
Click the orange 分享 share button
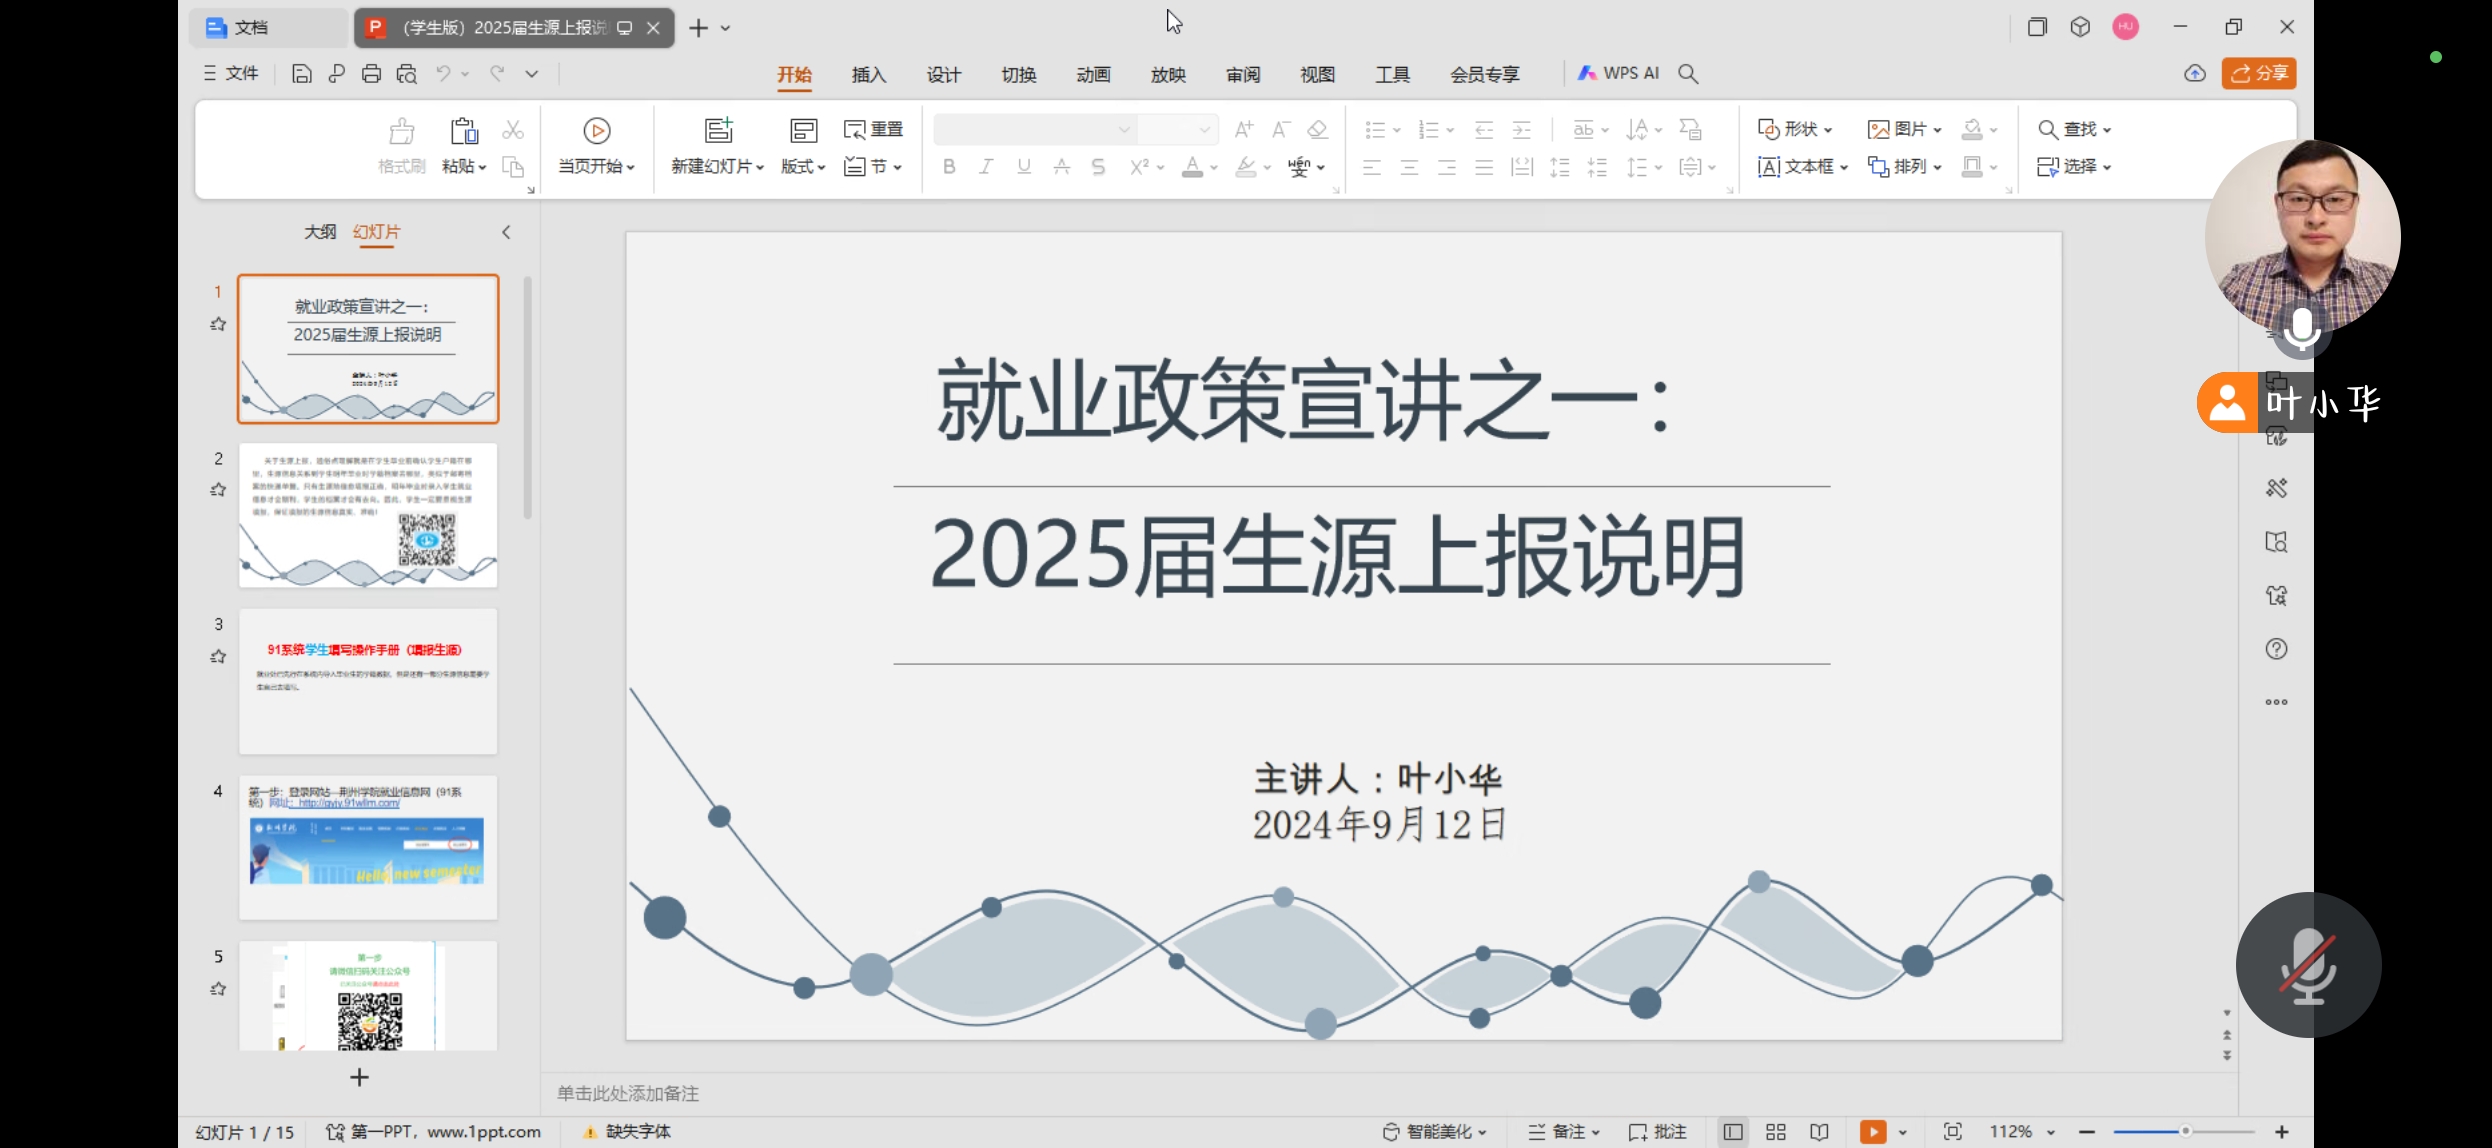click(x=2259, y=73)
